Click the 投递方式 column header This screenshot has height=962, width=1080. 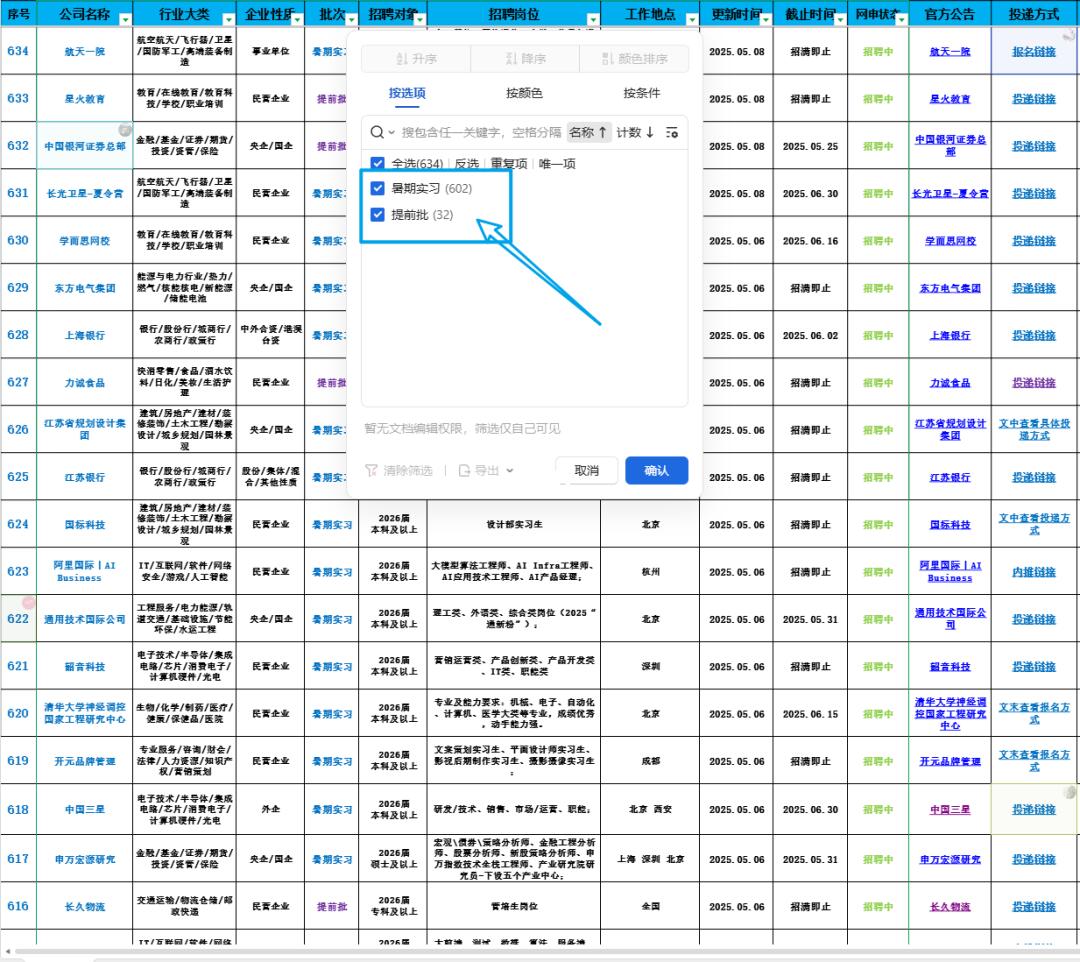tap(1034, 14)
